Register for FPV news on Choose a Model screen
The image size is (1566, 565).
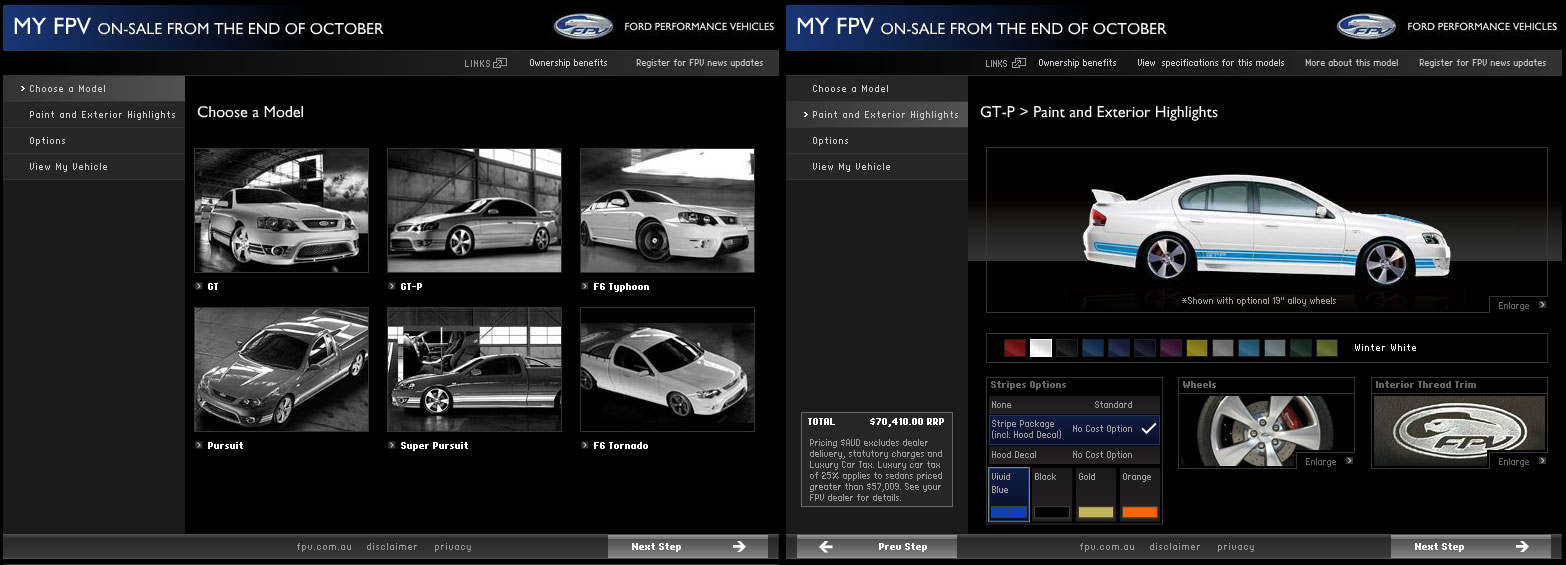pyautogui.click(x=699, y=63)
